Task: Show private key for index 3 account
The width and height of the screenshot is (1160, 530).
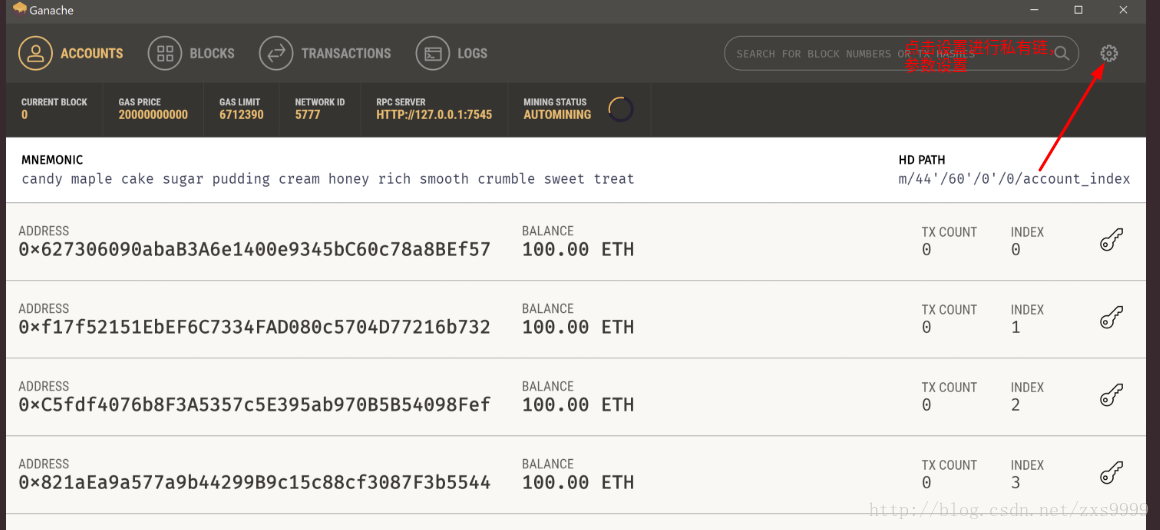Action: [1110, 474]
